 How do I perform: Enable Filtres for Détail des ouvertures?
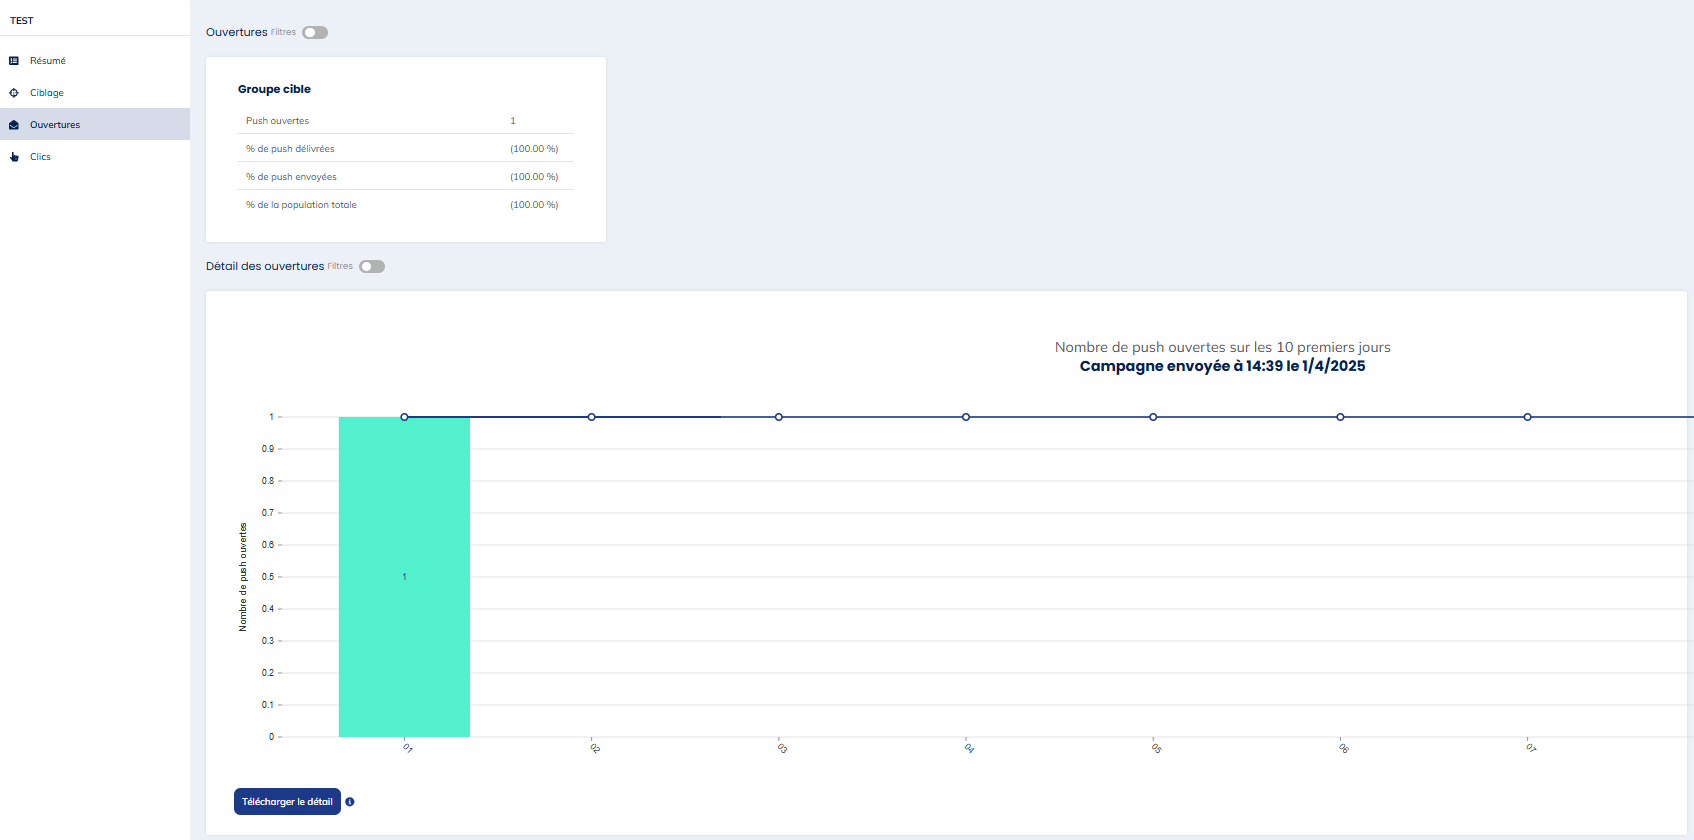click(372, 267)
